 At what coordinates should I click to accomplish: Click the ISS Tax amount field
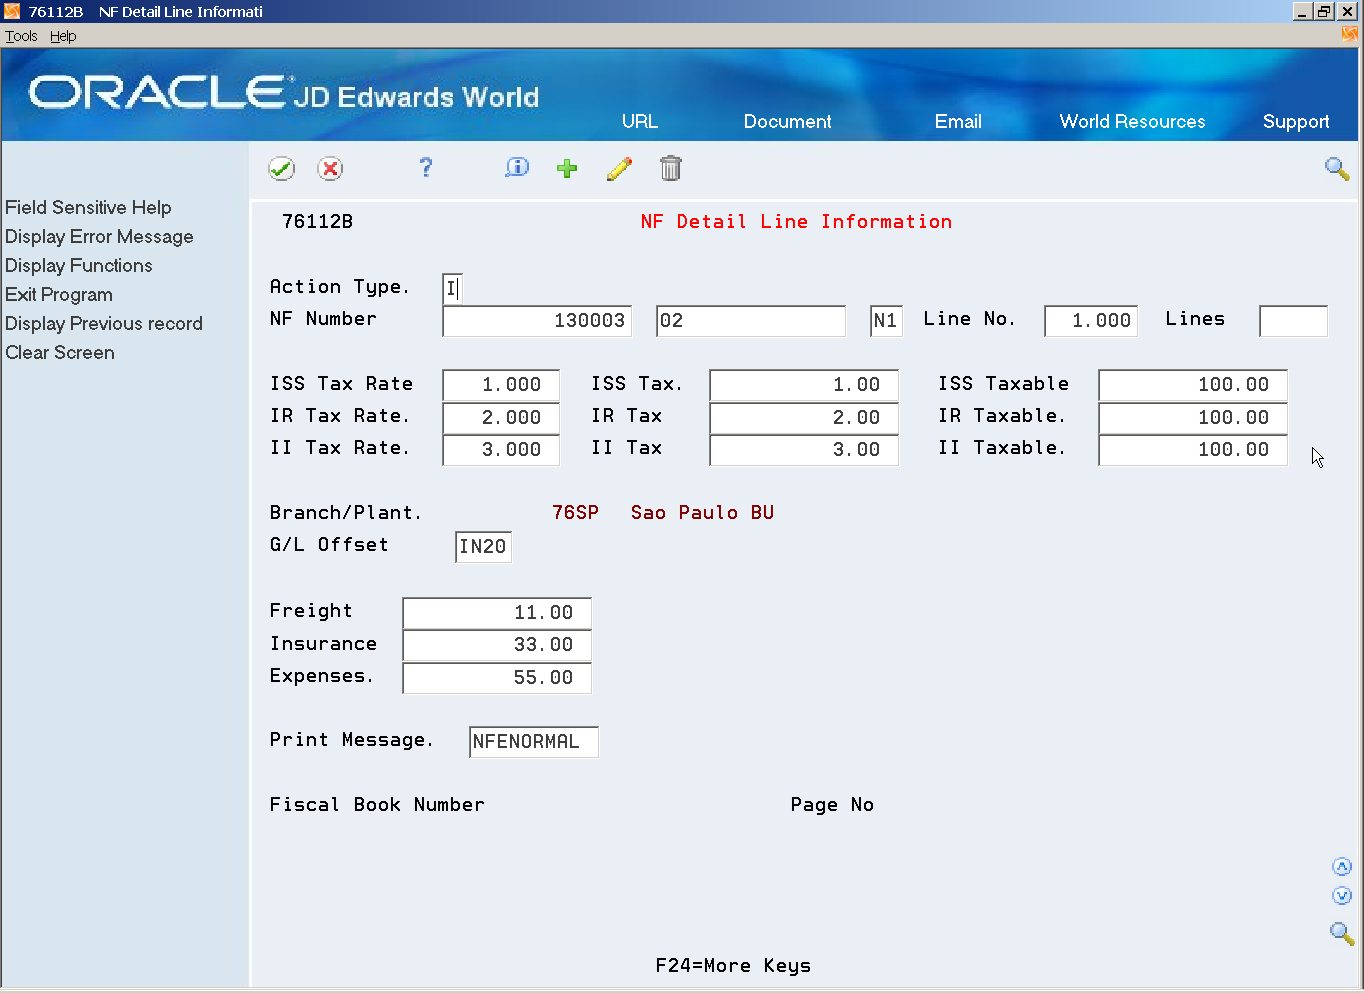(x=804, y=385)
